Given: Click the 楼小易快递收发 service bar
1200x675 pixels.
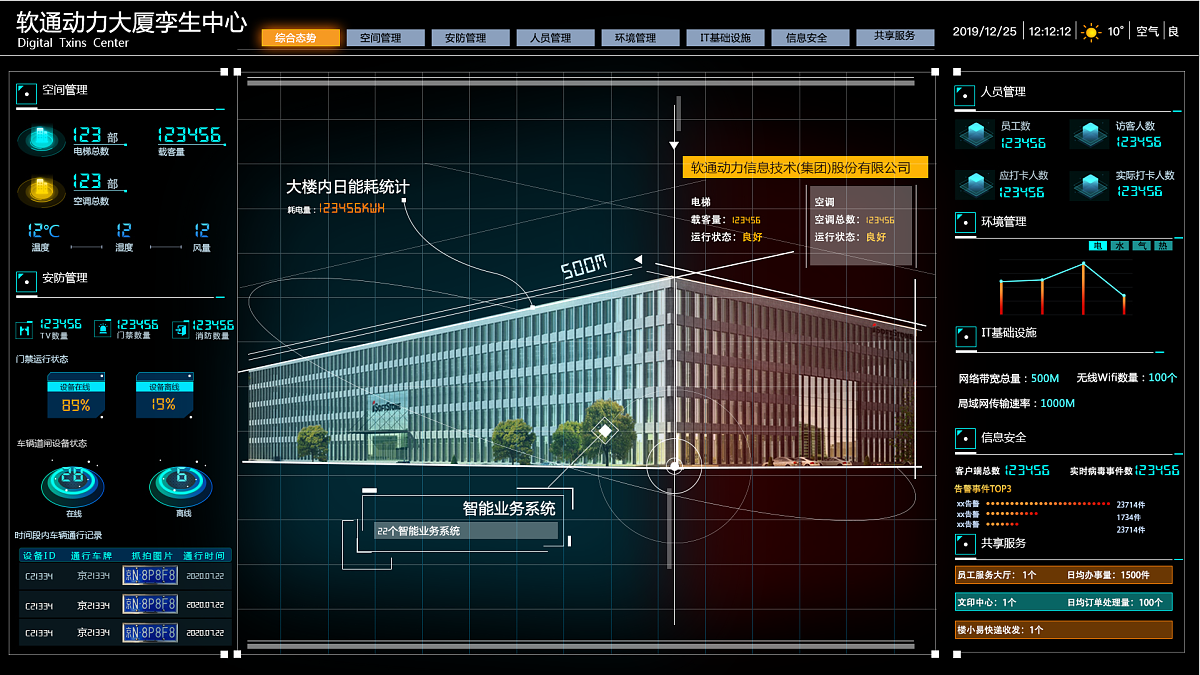Looking at the screenshot, I should tap(1063, 629).
